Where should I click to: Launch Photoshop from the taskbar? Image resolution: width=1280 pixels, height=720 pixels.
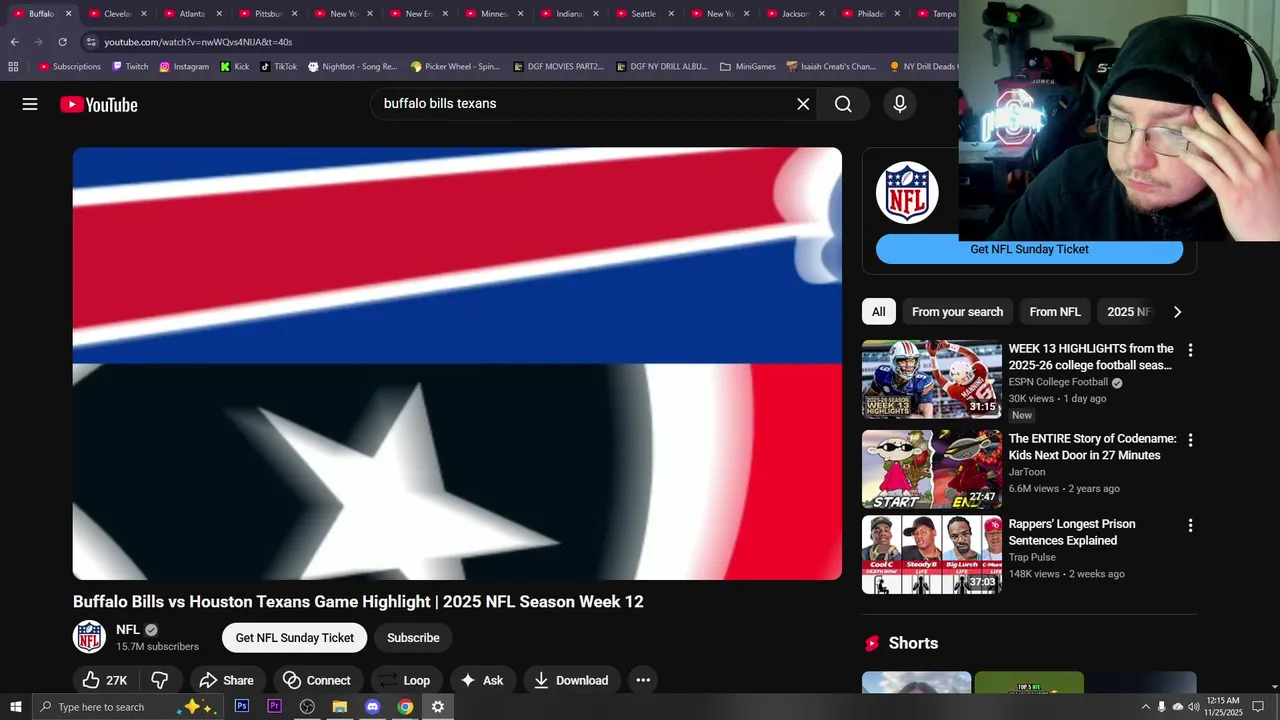(242, 707)
